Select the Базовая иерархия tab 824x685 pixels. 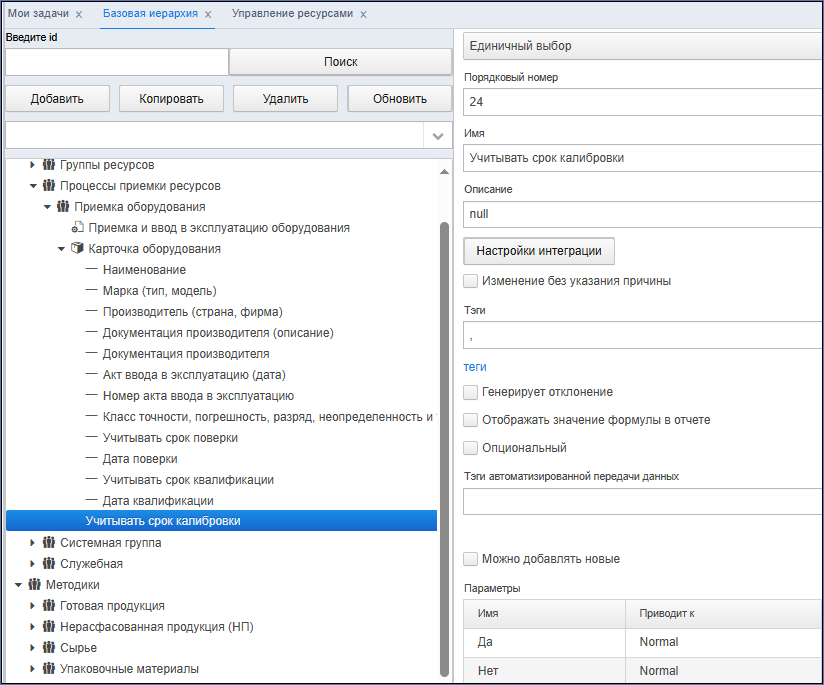click(x=150, y=14)
